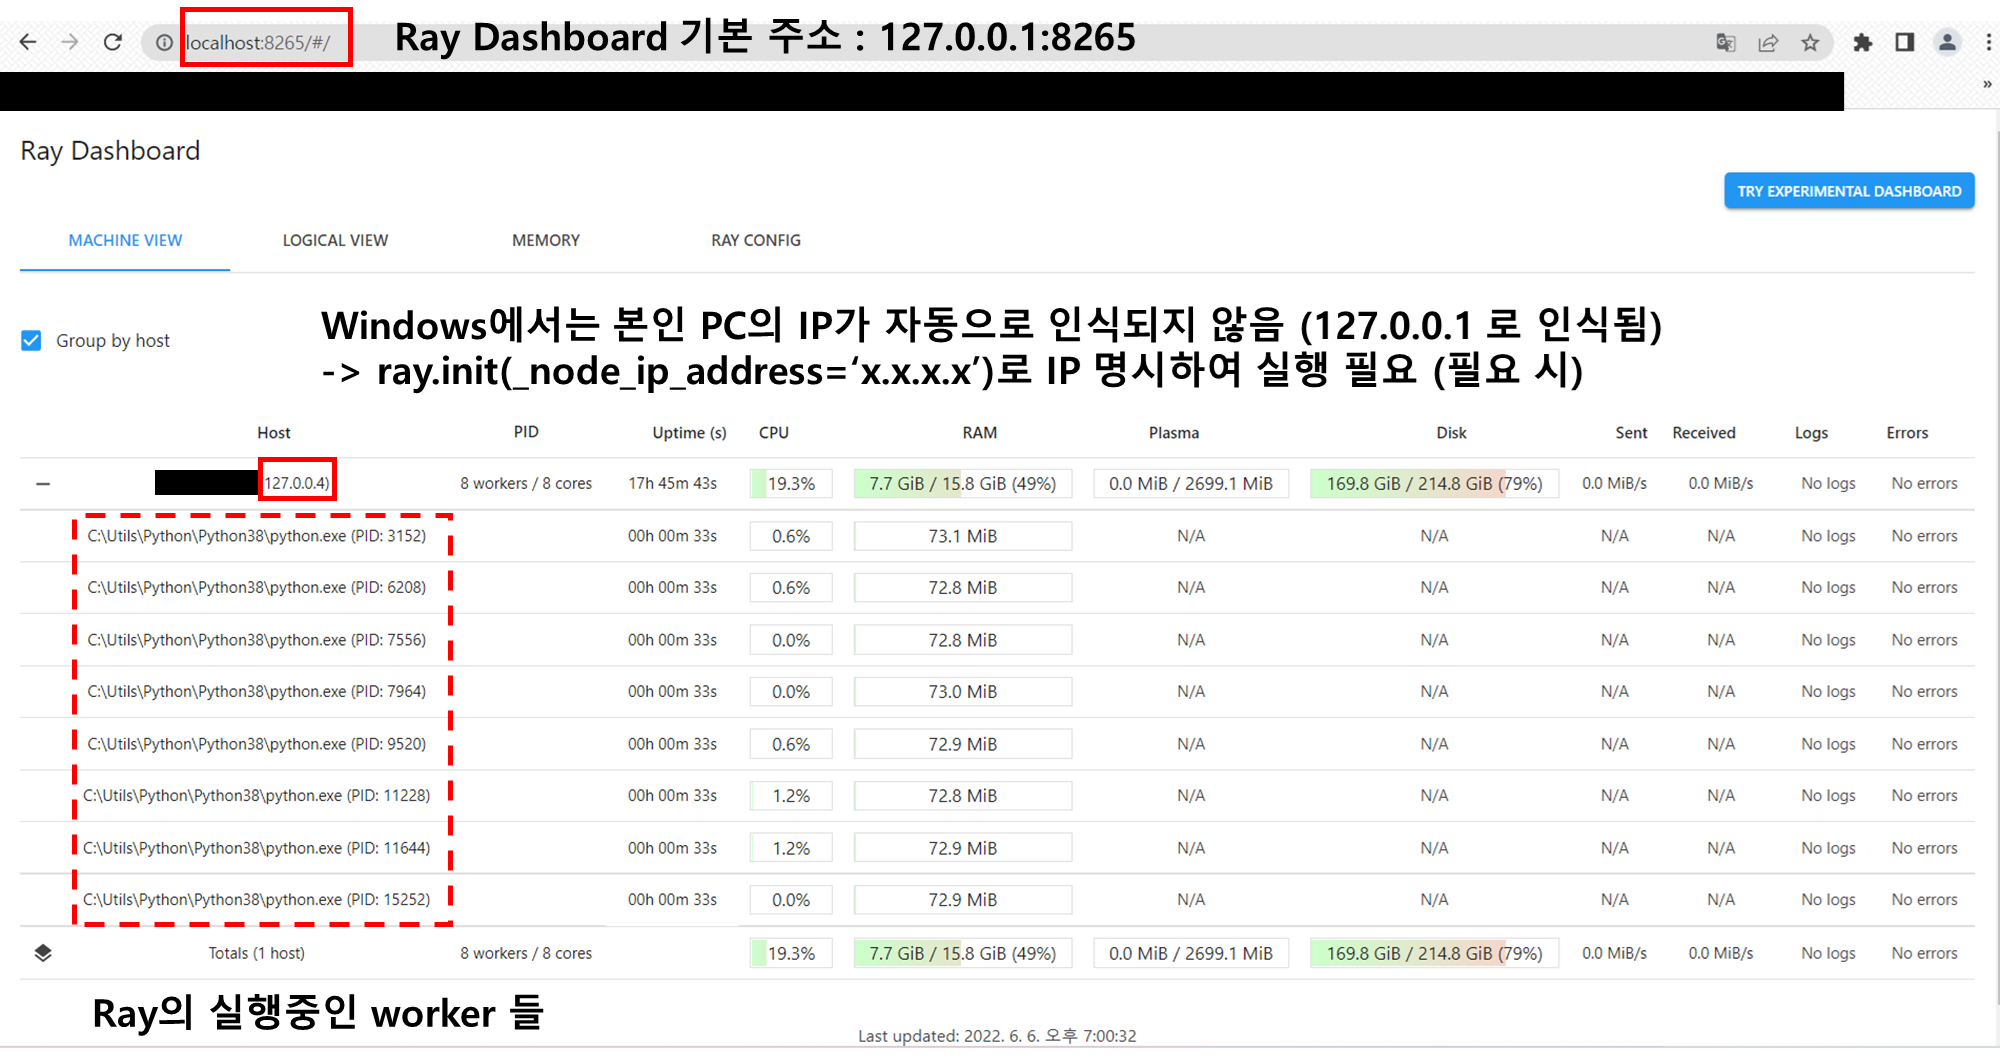Uncheck the Group by host checkbox
The width and height of the screenshot is (2000, 1058).
[32, 341]
